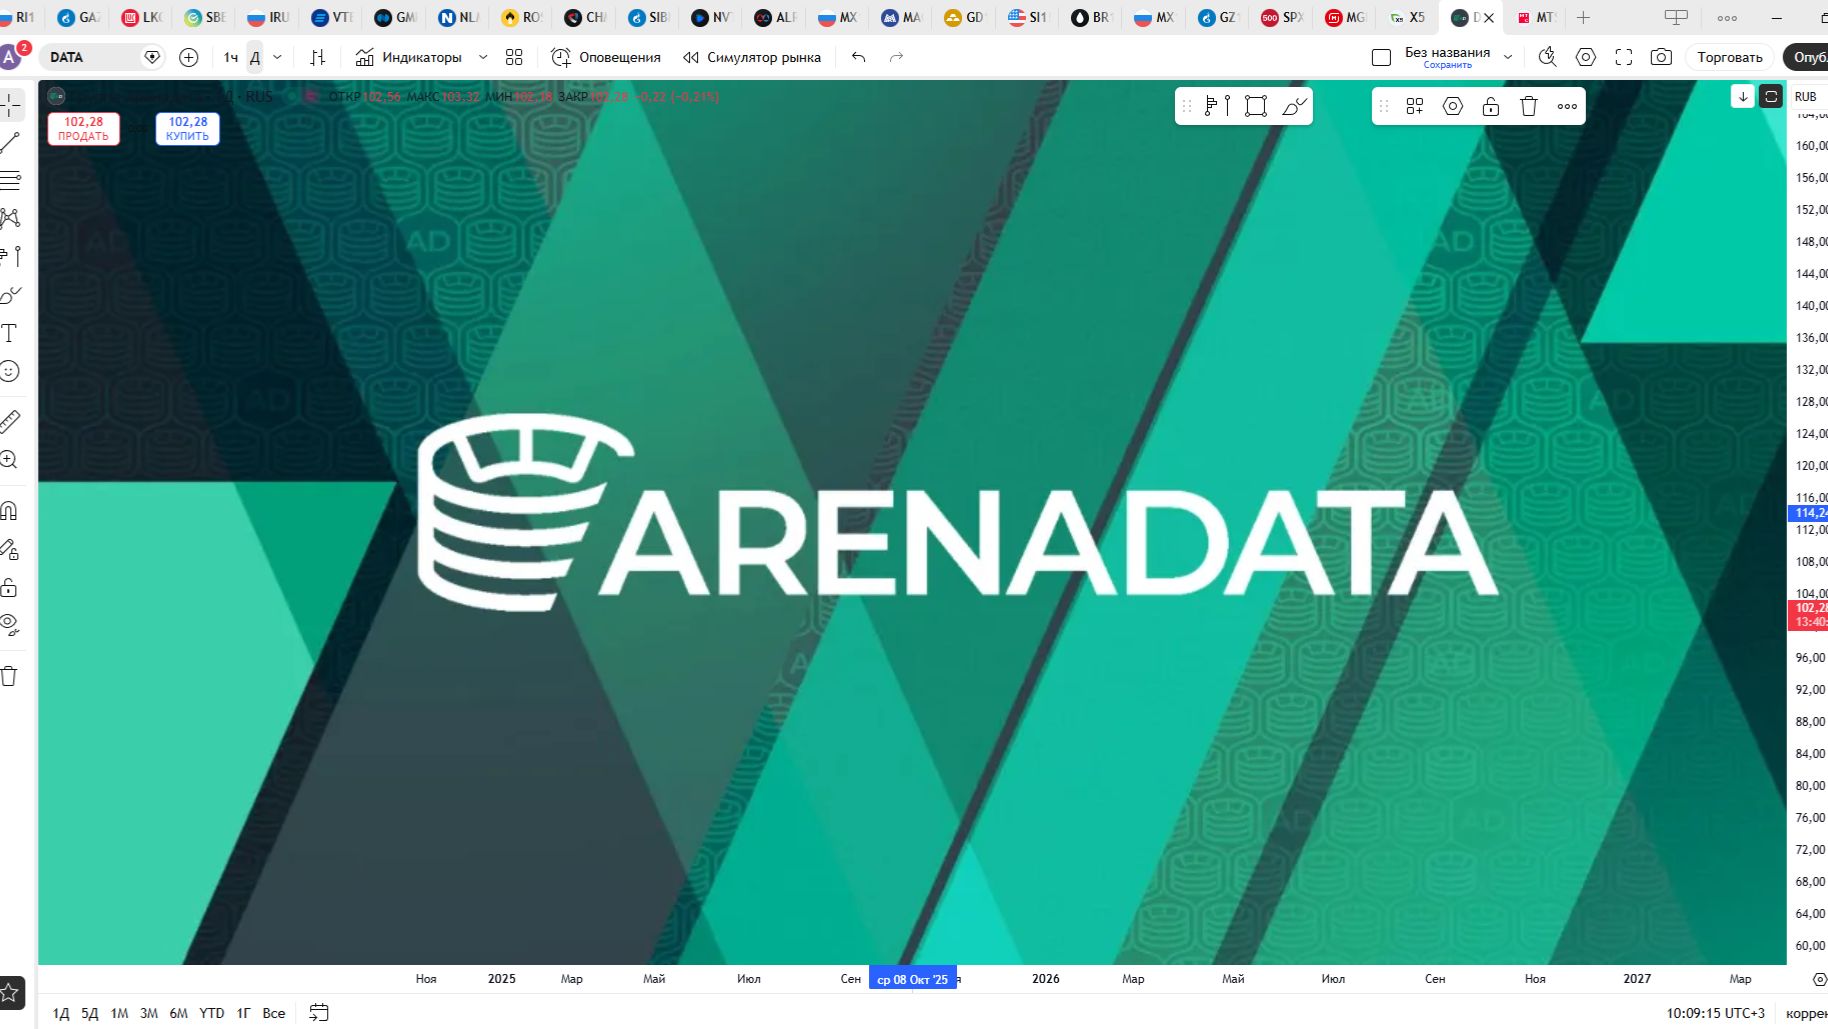
Task: Click the ПРОДАТЬ 102,28 sell button
Action: point(83,129)
